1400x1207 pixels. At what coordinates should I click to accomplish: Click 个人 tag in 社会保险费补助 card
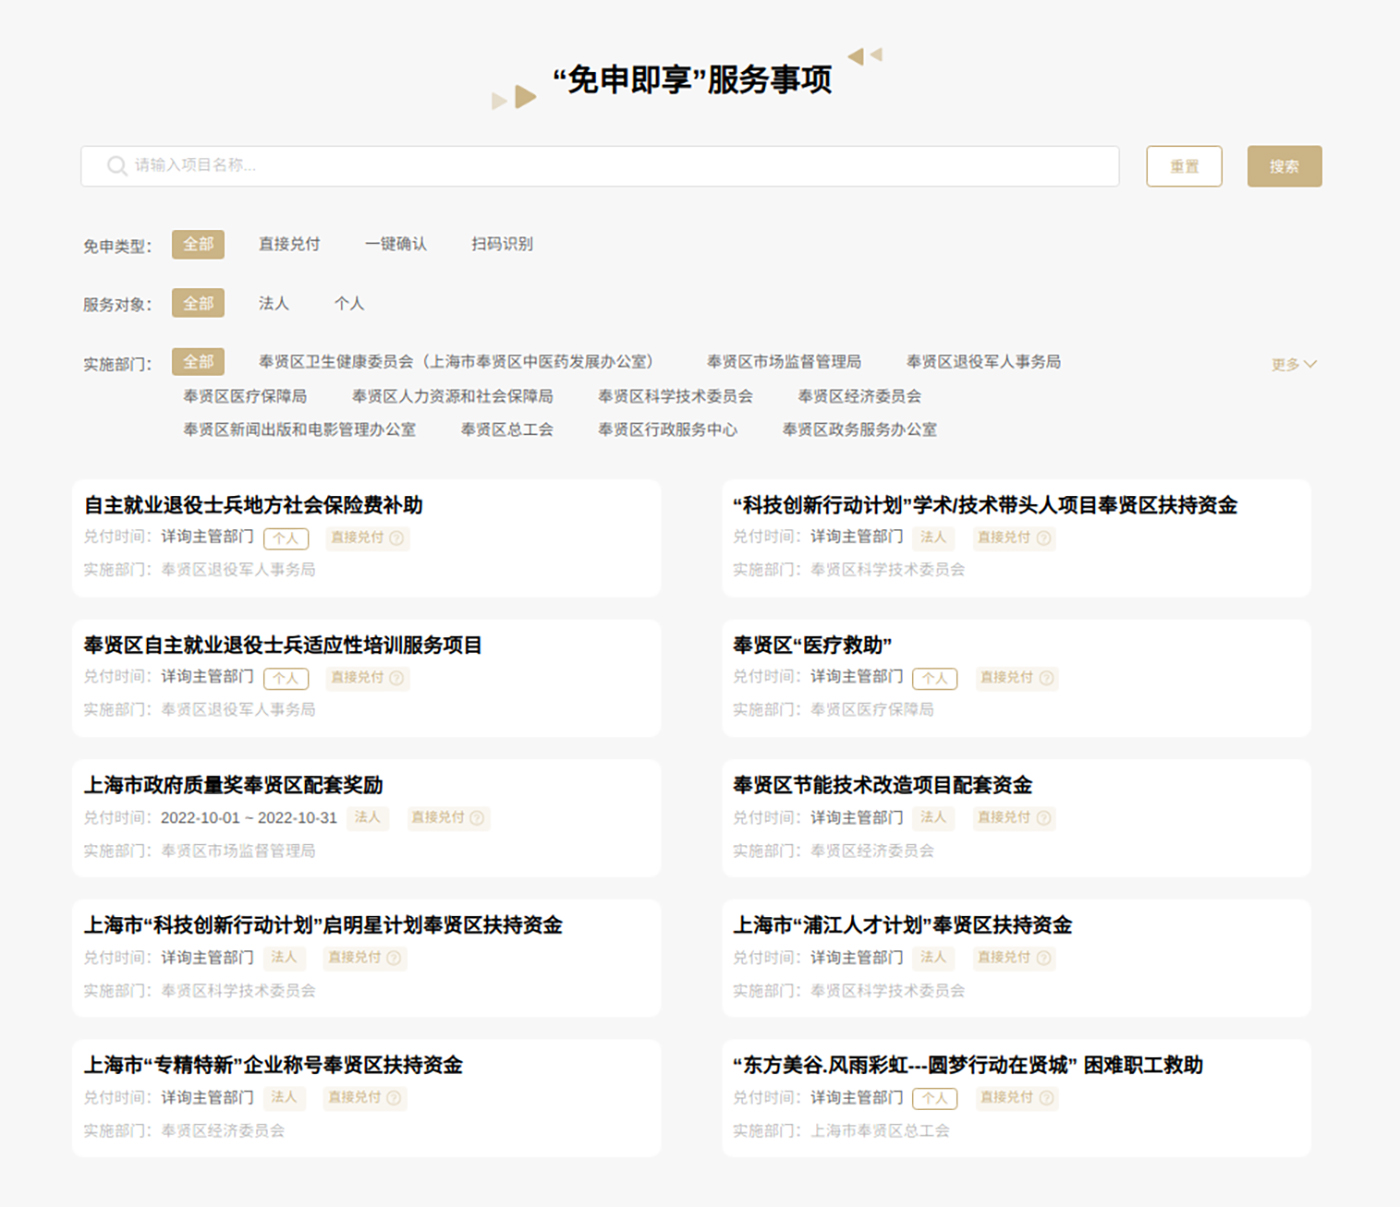(x=286, y=538)
